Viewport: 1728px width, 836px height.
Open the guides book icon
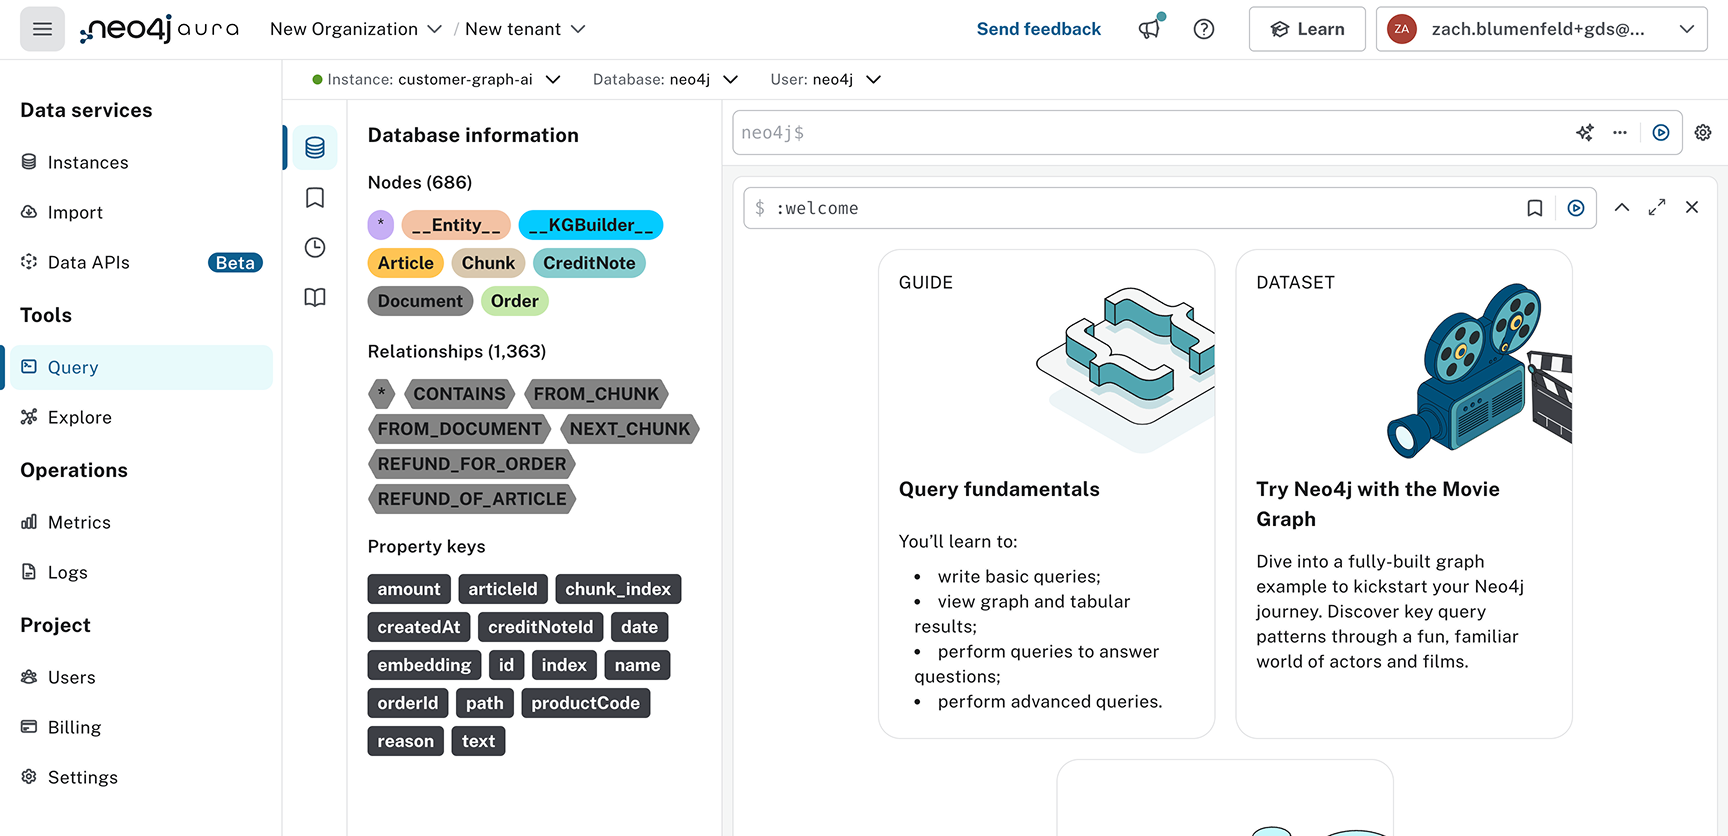coord(315,298)
